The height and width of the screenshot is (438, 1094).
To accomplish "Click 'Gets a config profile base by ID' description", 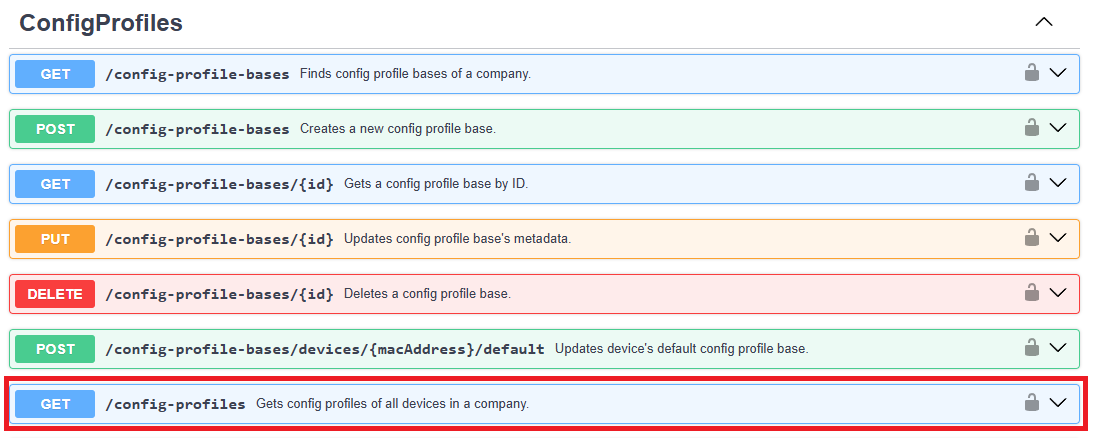I will 435,184.
